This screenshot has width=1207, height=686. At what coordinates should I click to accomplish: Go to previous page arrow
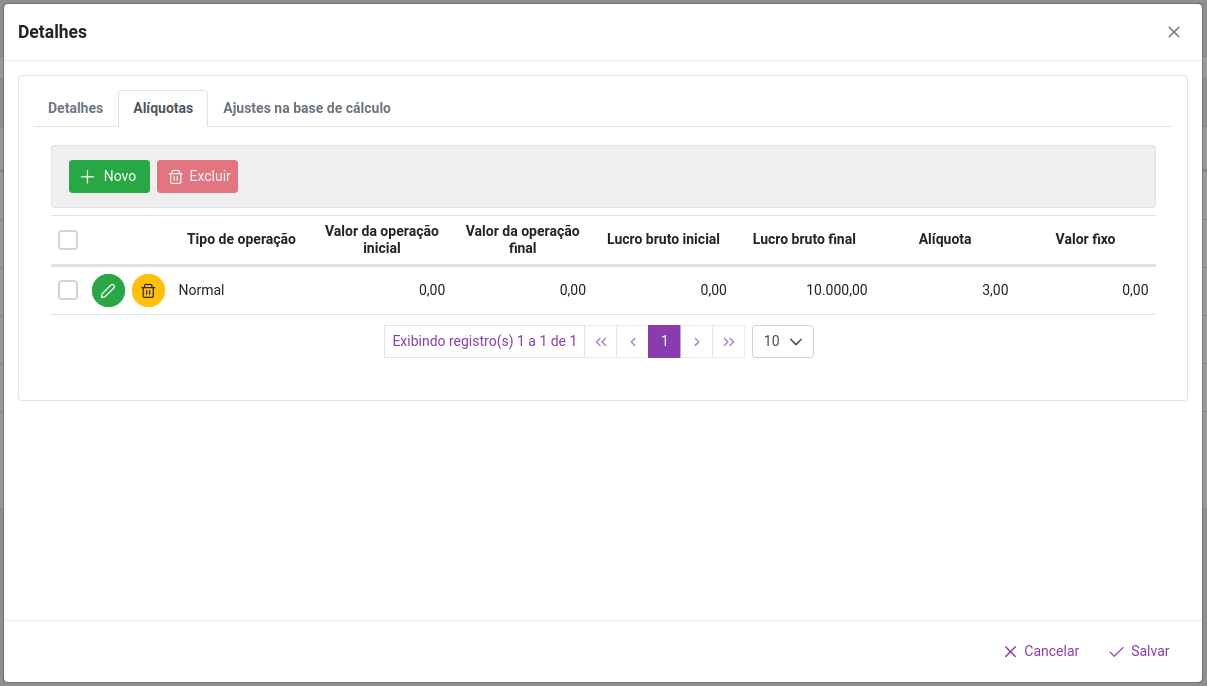633,342
